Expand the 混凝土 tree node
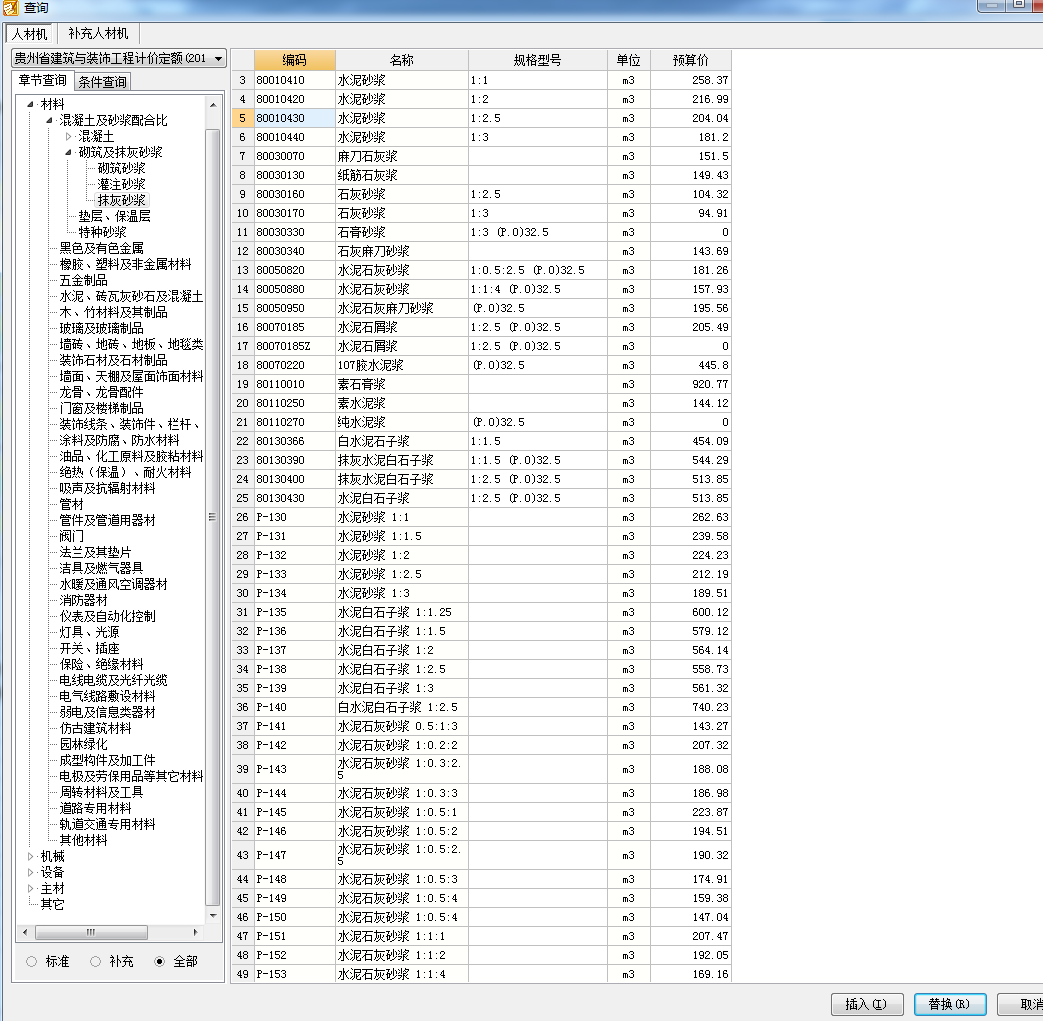 (68, 136)
